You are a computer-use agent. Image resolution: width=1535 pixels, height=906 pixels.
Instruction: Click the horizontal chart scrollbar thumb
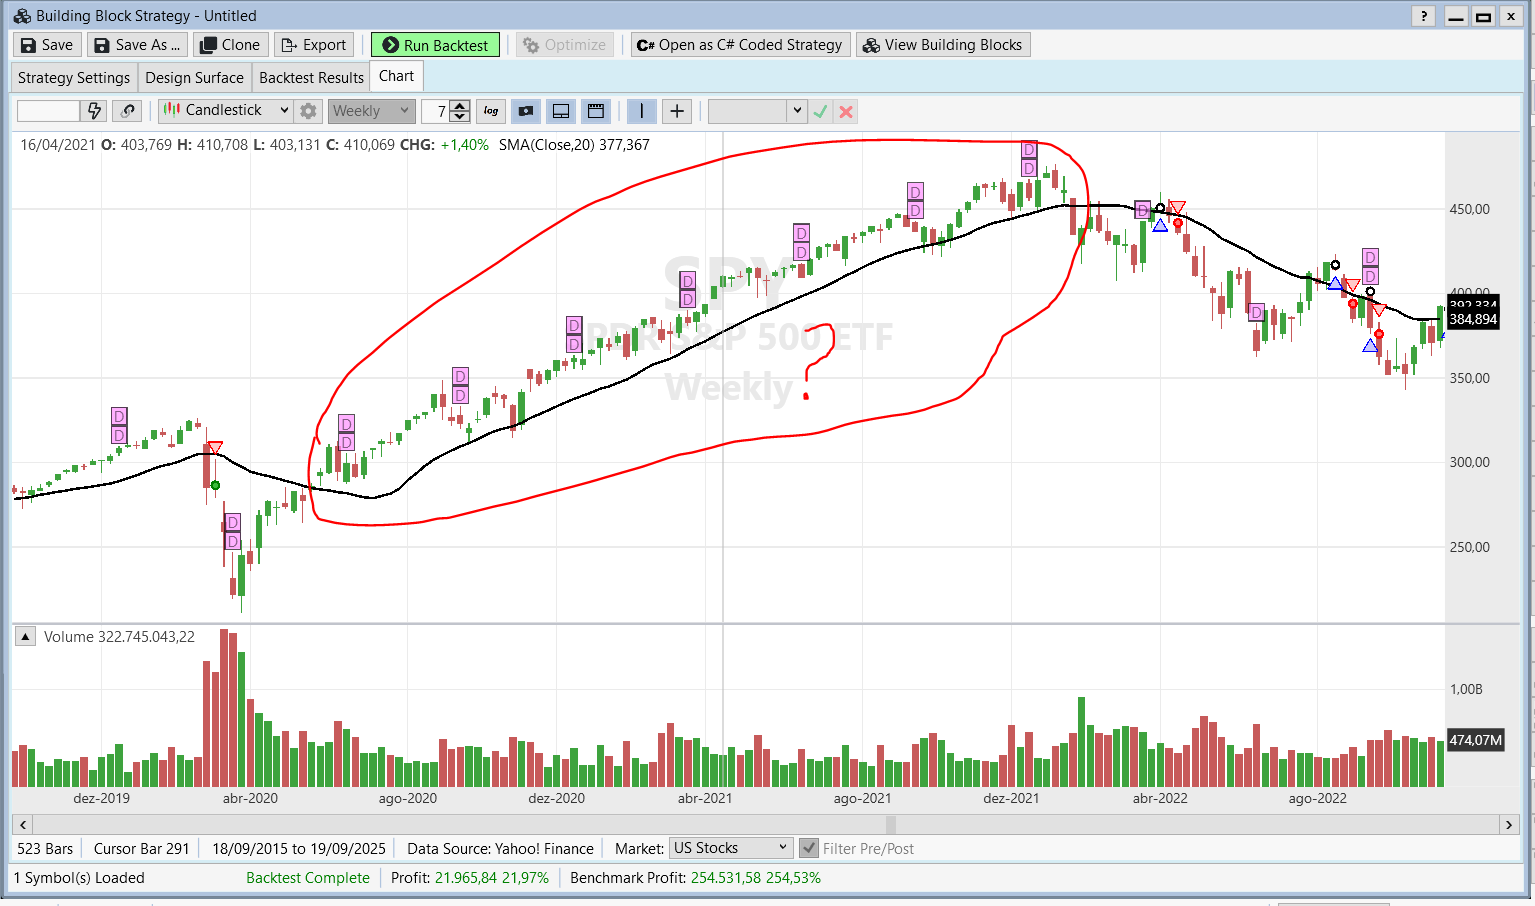click(890, 825)
